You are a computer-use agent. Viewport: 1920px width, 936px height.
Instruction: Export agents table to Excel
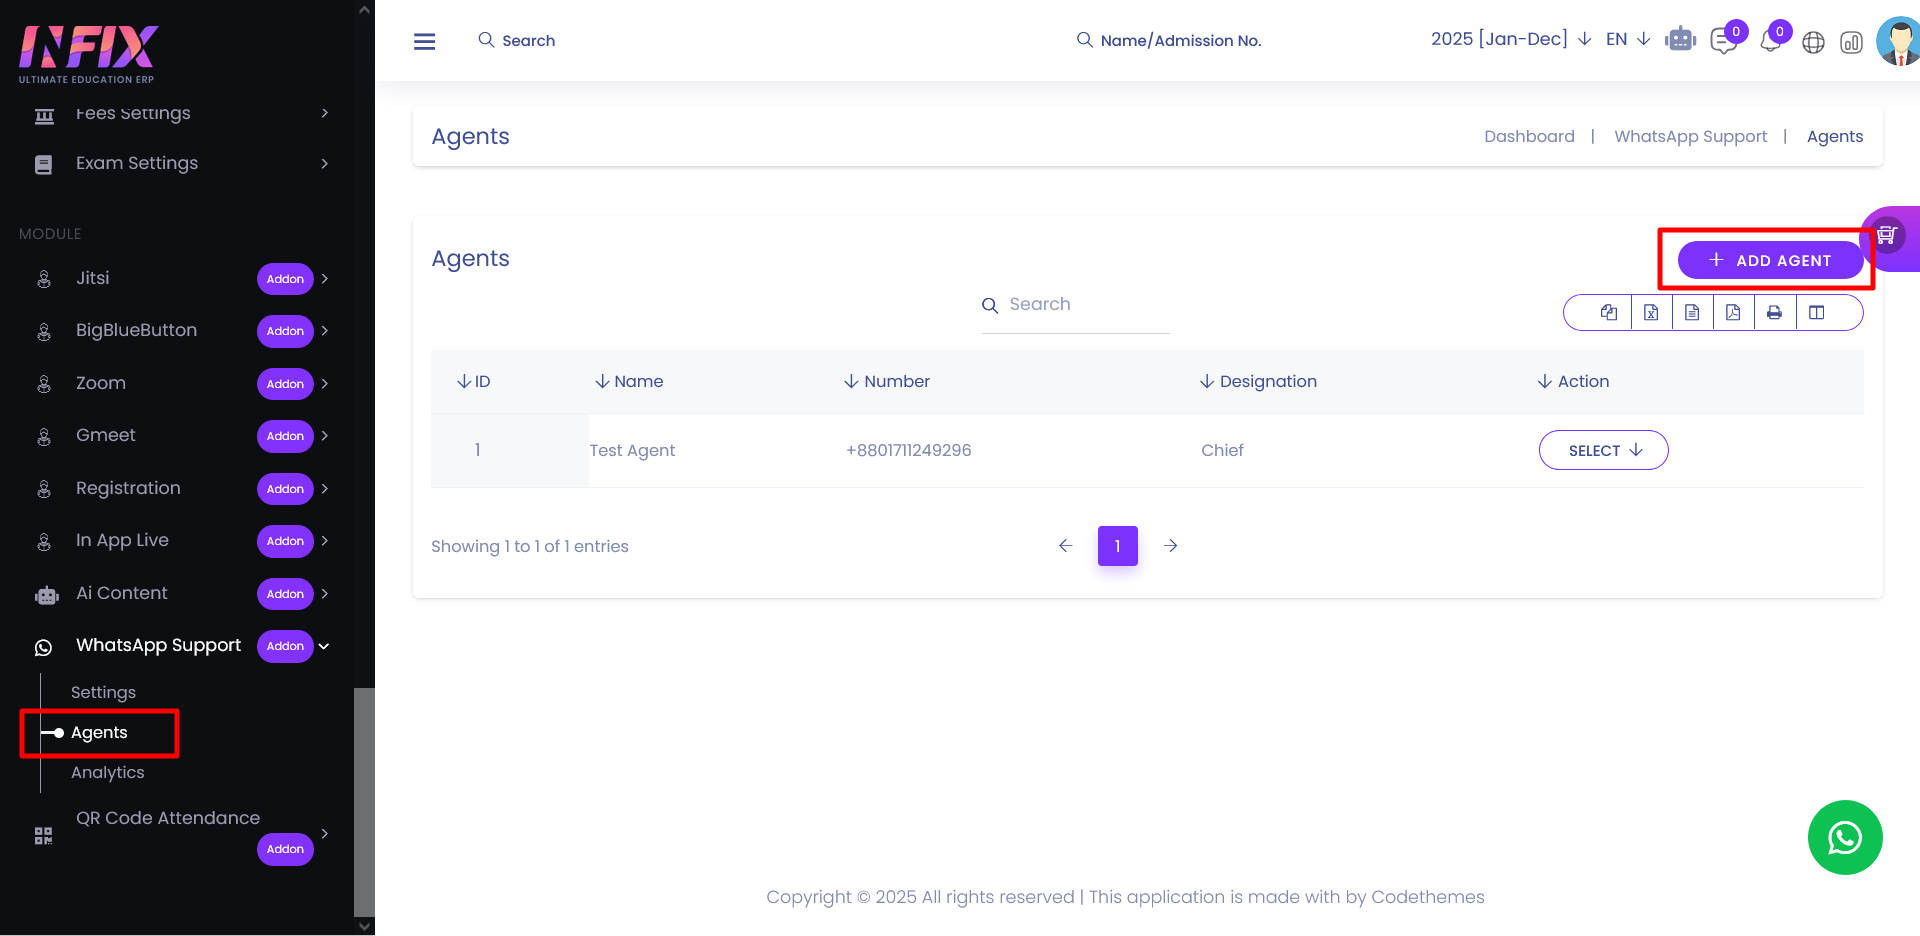1651,313
